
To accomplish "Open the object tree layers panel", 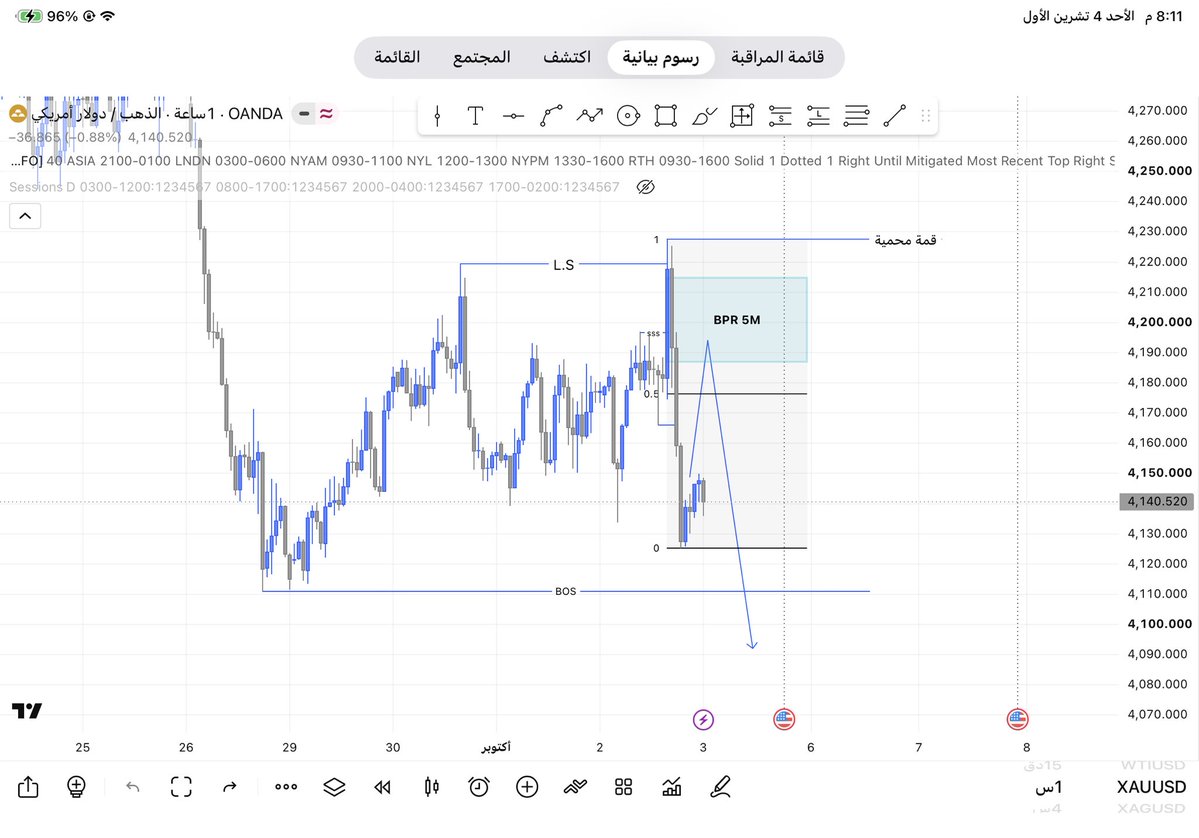I will click(x=334, y=787).
